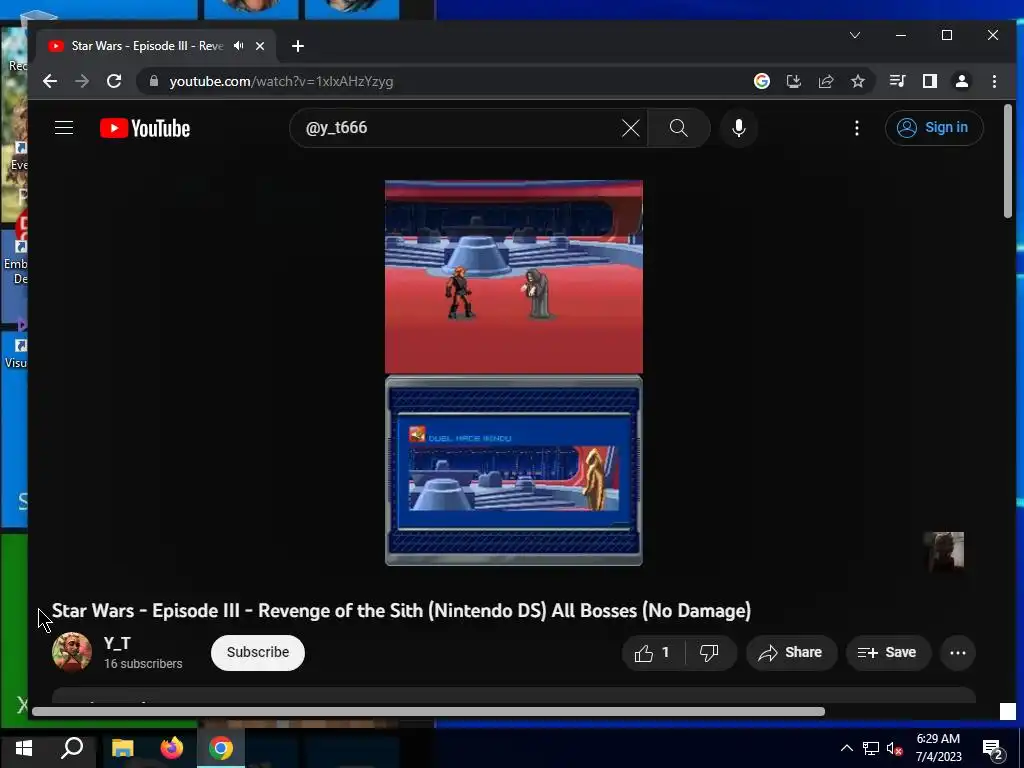Click the install app icon
This screenshot has height=768, width=1024.
click(x=793, y=81)
